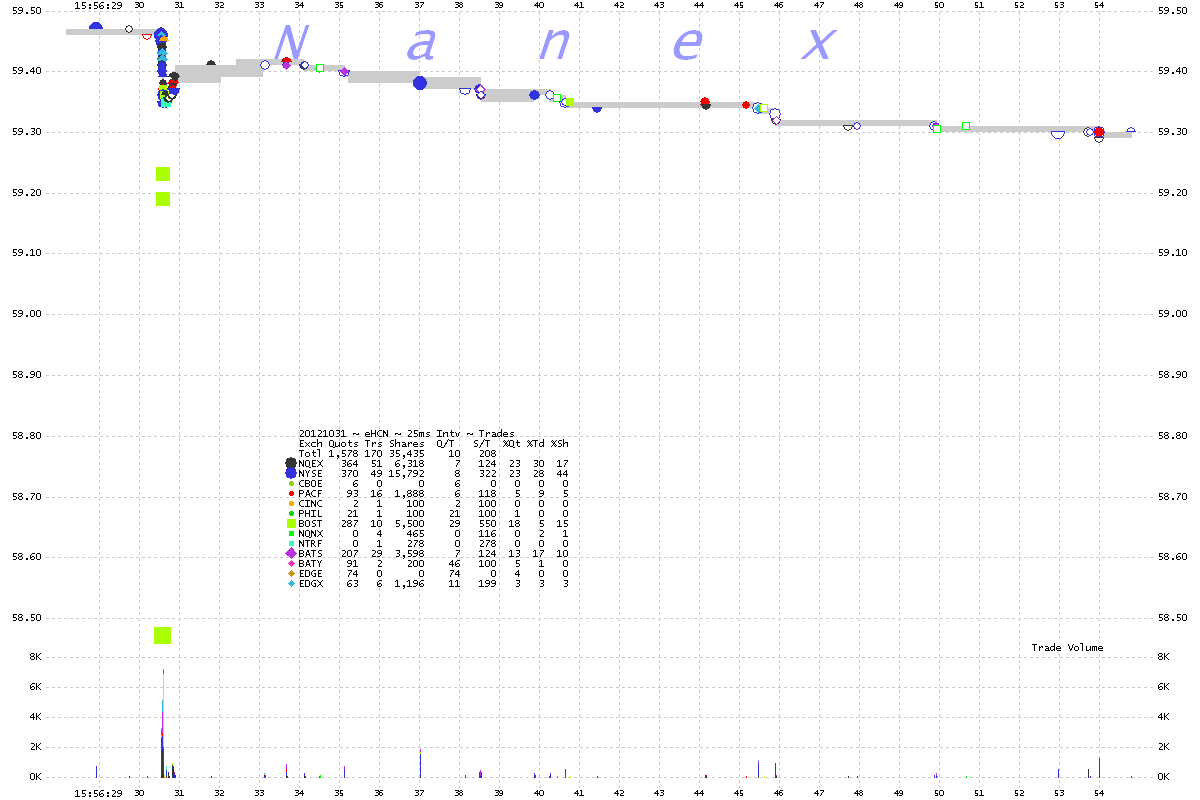
Task: Click the '59.00' price label on left axis
Action: click(x=25, y=314)
